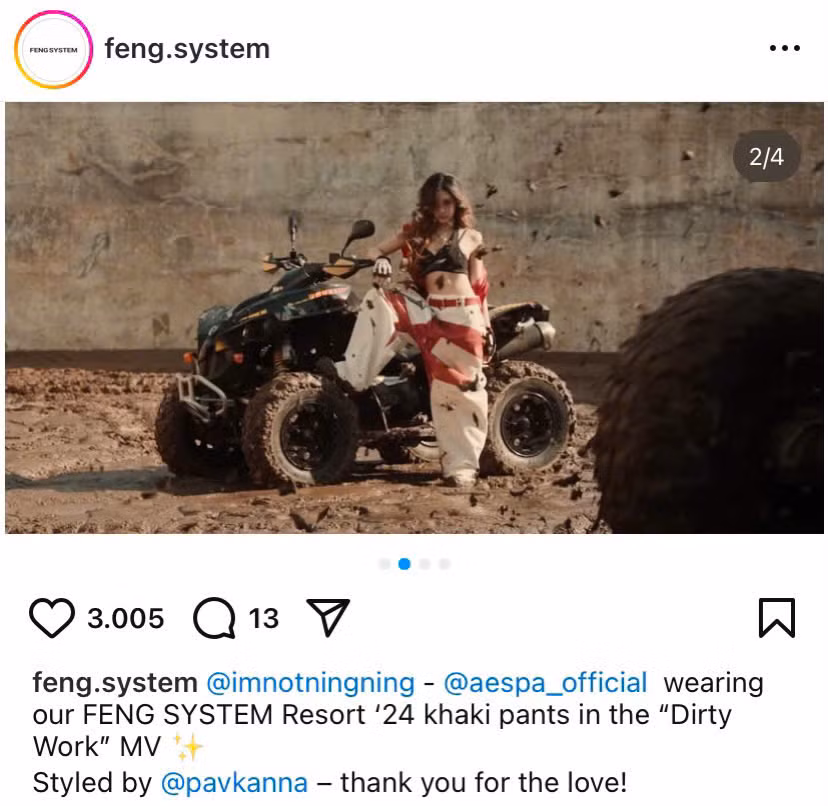
Task: Save the post with the bookmark icon
Action: pyautogui.click(x=777, y=617)
